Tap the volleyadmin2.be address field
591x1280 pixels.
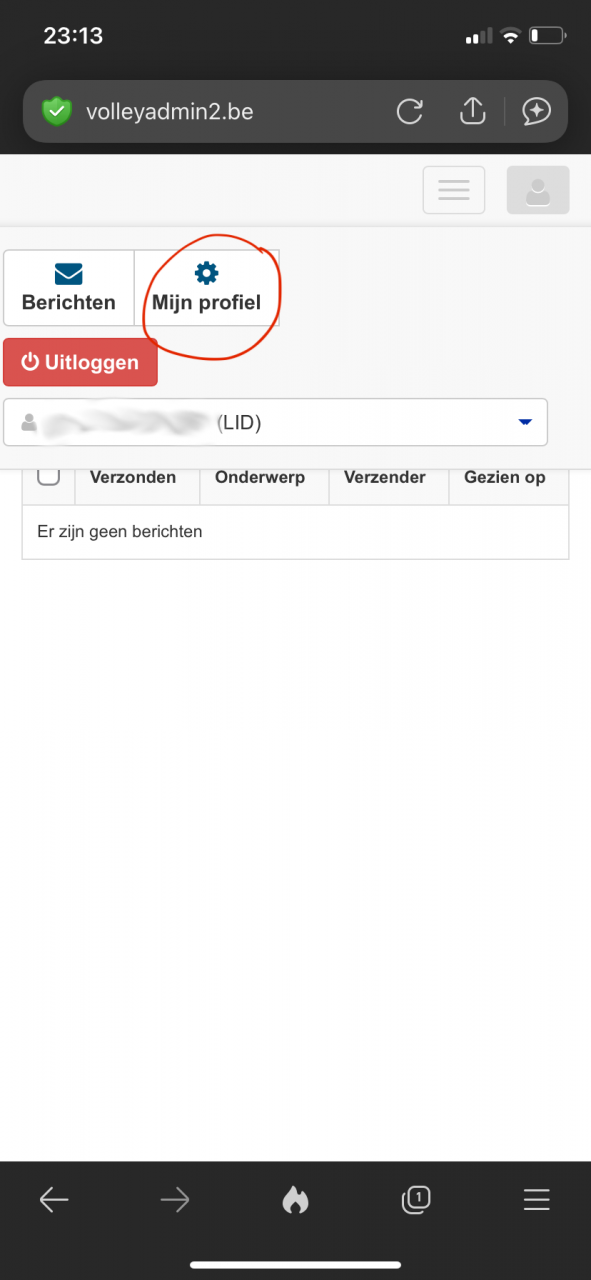coord(170,112)
